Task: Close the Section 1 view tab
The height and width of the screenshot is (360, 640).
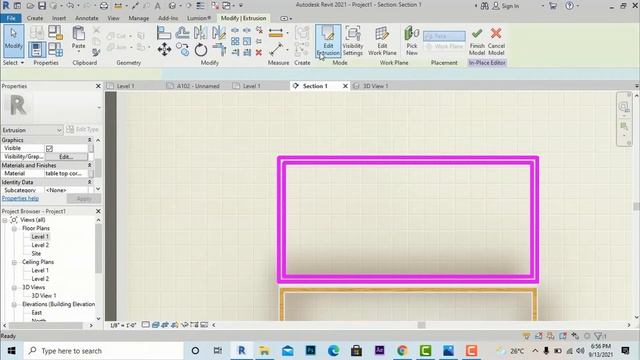Action: tap(345, 86)
